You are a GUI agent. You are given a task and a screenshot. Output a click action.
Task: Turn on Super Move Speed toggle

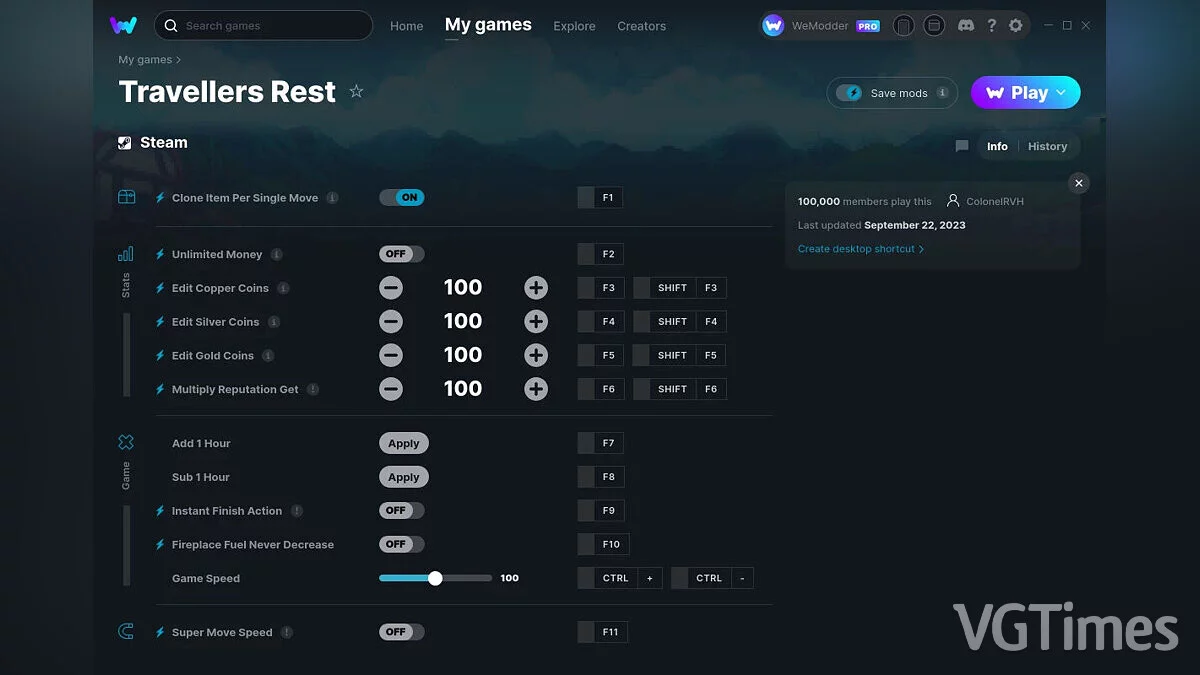click(x=402, y=632)
